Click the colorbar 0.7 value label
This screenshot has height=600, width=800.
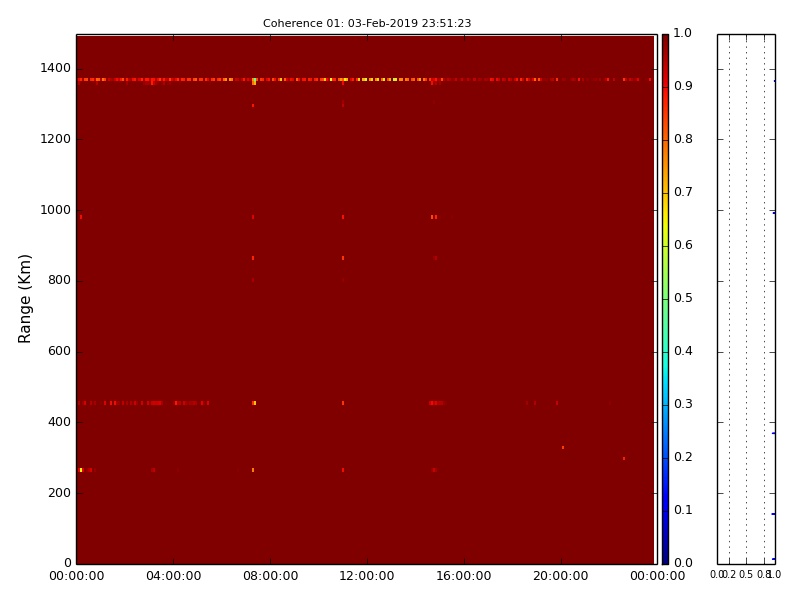683,192
